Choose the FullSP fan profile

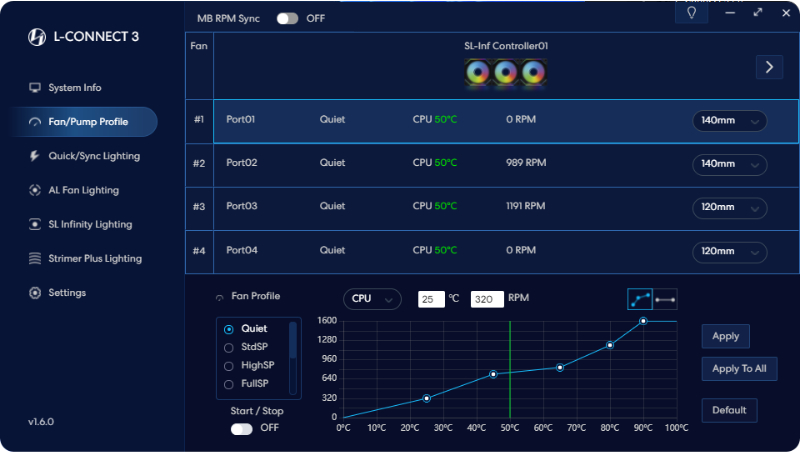[x=229, y=383]
